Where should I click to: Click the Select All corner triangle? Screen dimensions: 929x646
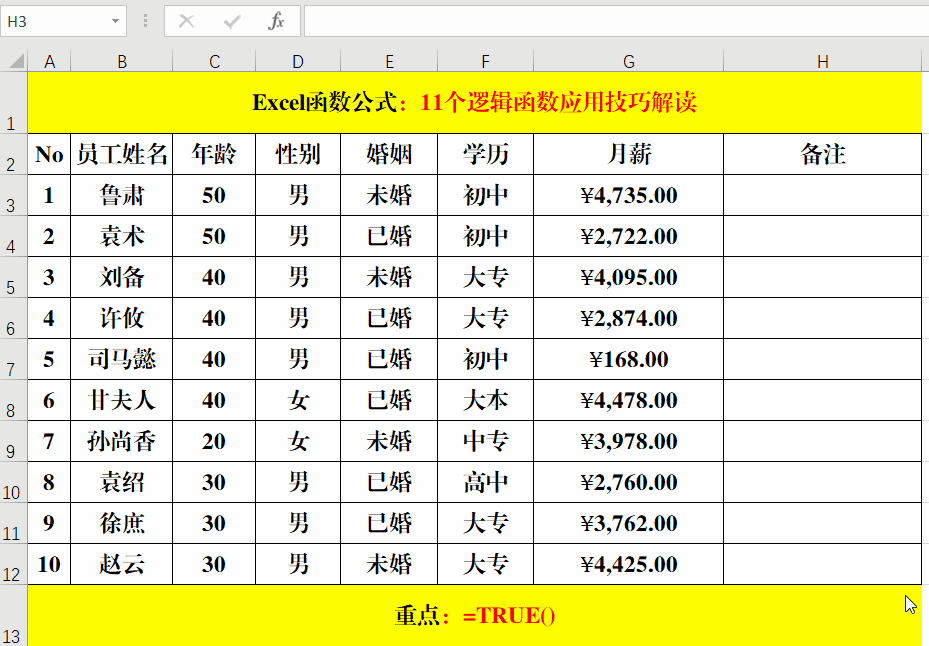pos(17,61)
